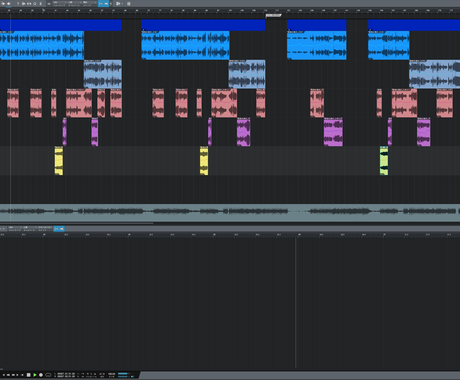Open the lower editor Snap mode dropdown
The height and width of the screenshot is (380, 460).
(45, 227)
